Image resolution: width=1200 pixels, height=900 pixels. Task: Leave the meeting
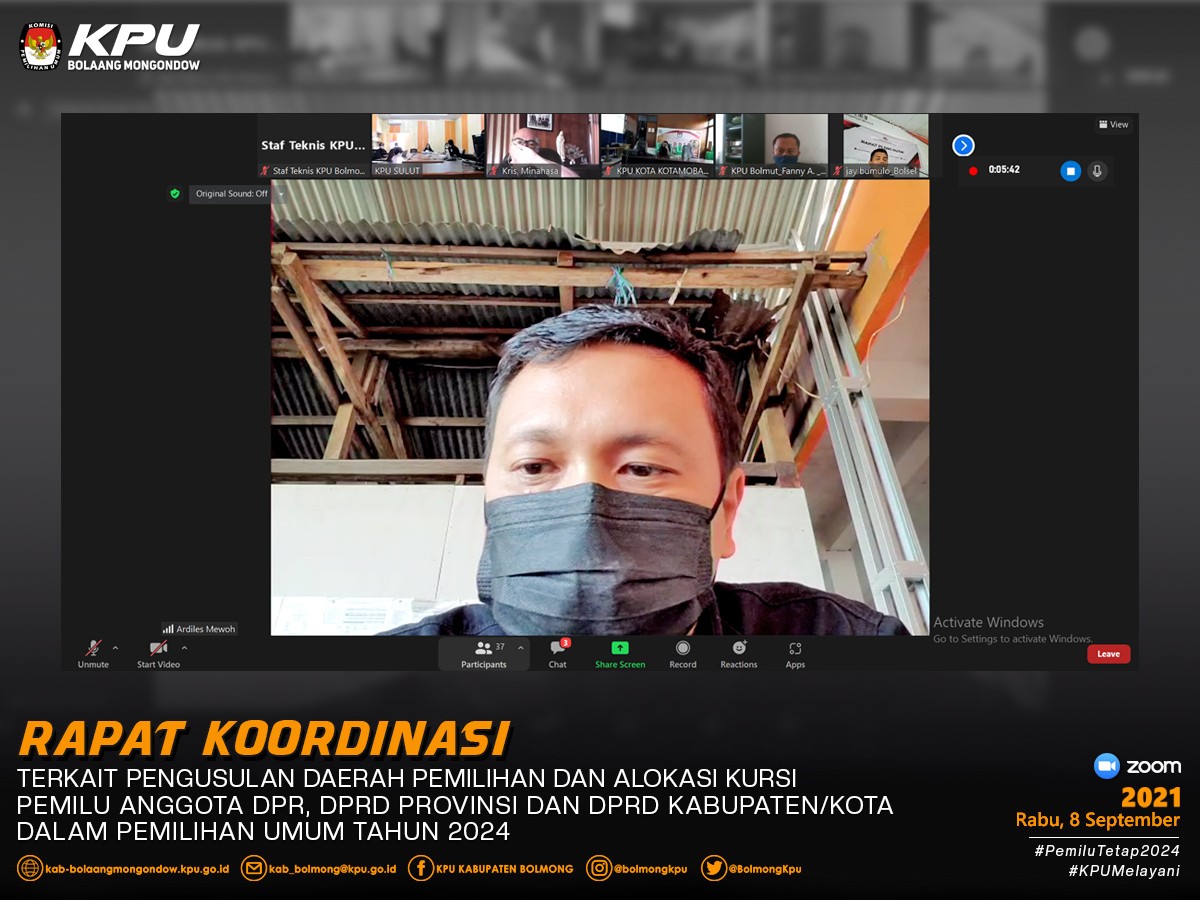[x=1109, y=654]
